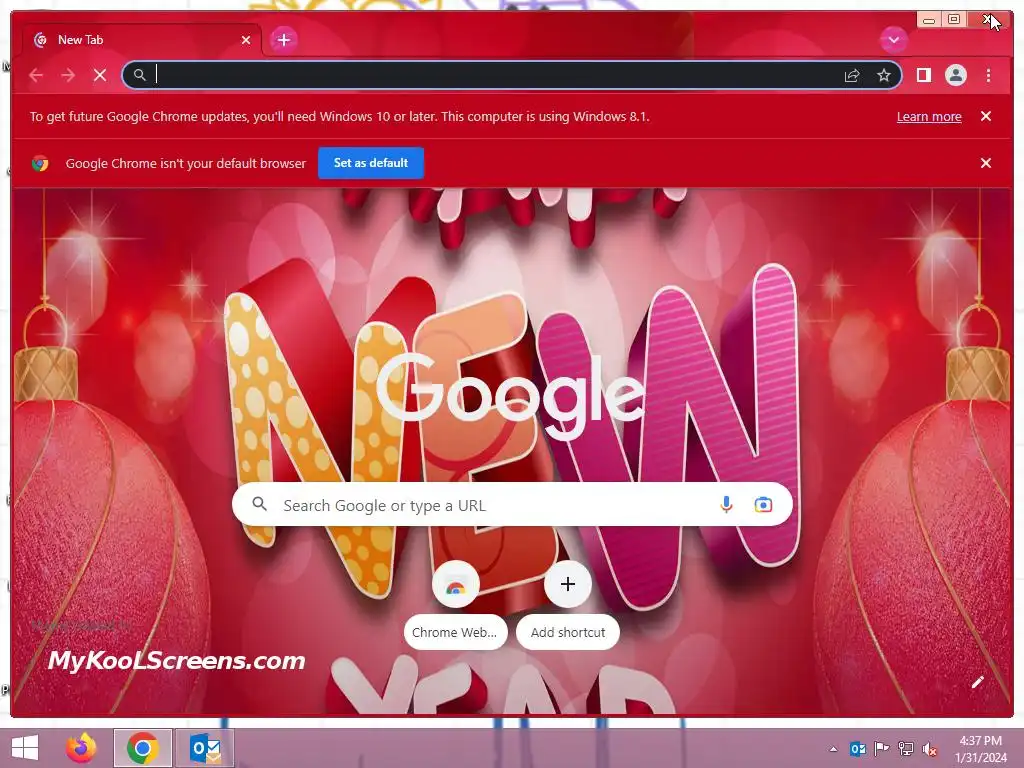Search by image with Google Lens icon
This screenshot has width=1024, height=768.
[763, 504]
